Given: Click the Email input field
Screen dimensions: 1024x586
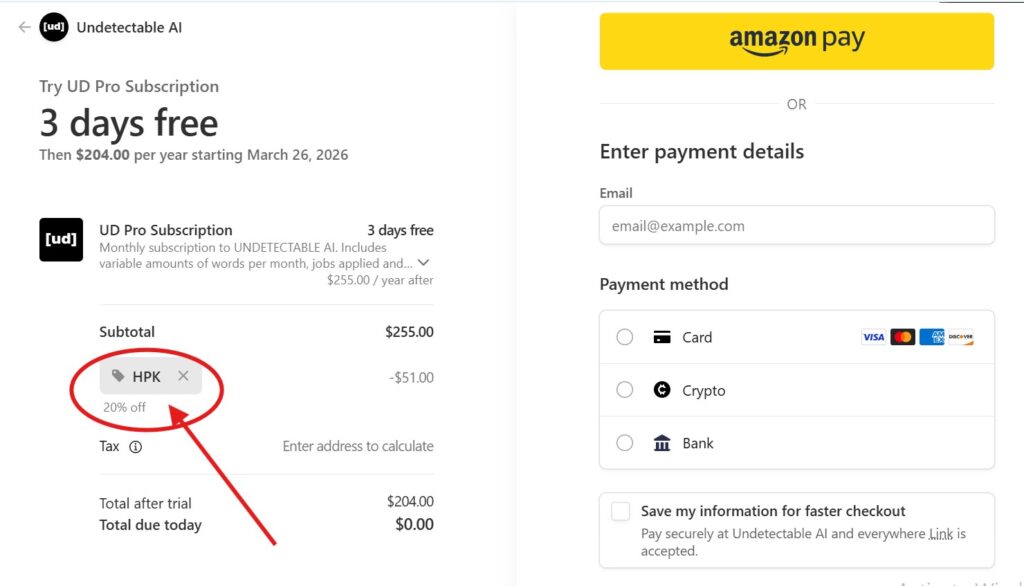Looking at the screenshot, I should (796, 226).
